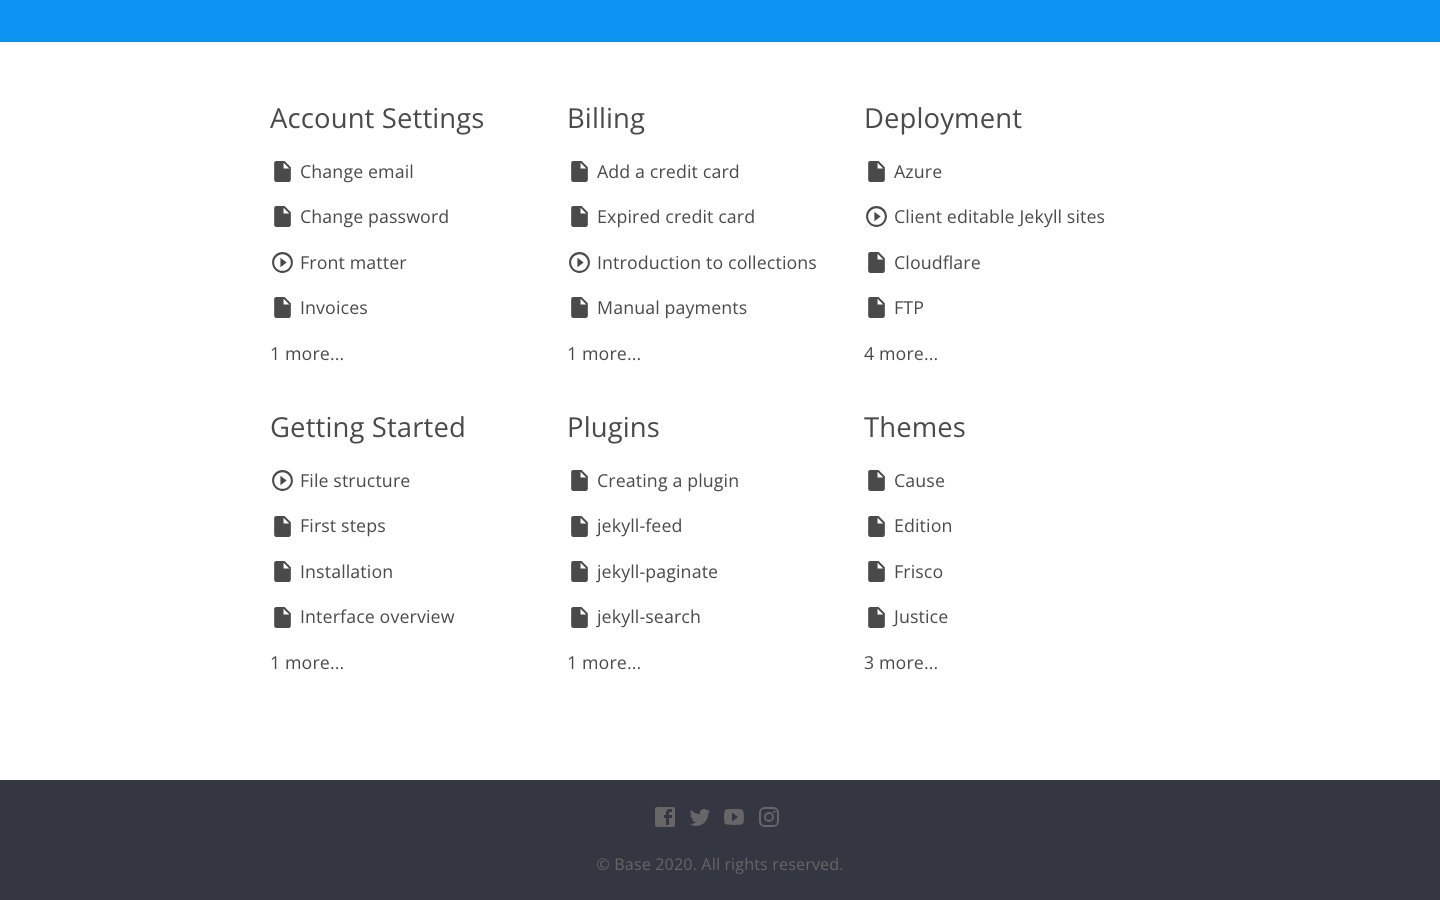
Task: Click the document icon beside First steps
Action: coord(282,526)
